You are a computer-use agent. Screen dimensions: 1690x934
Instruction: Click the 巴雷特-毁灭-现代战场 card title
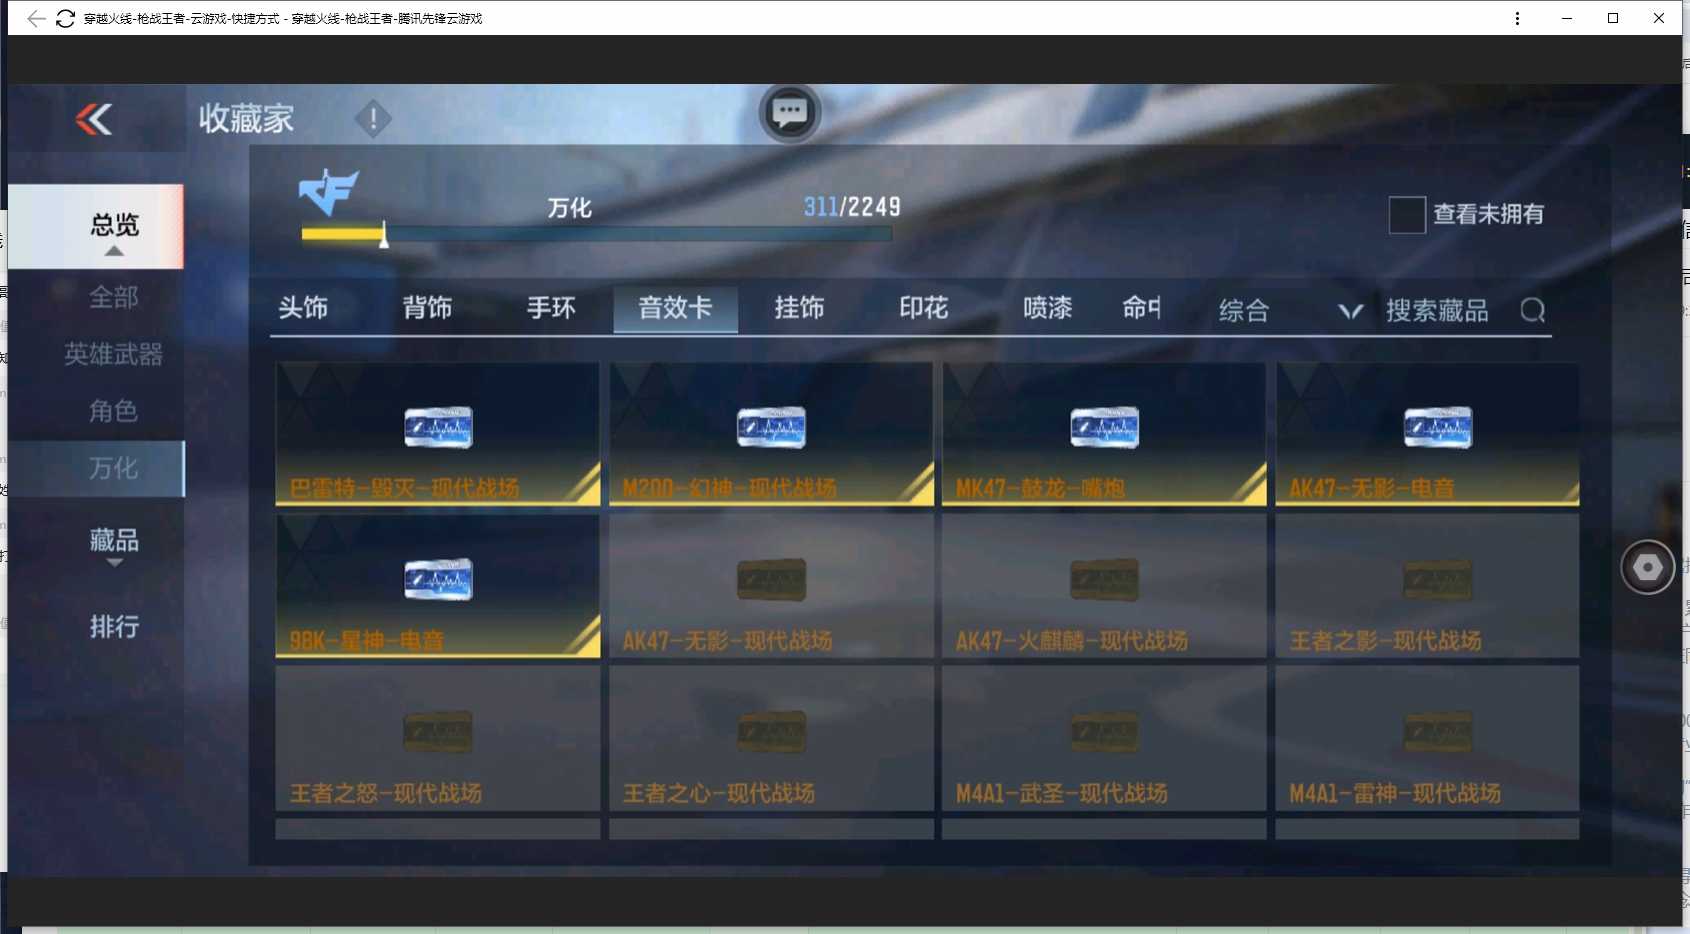point(404,488)
